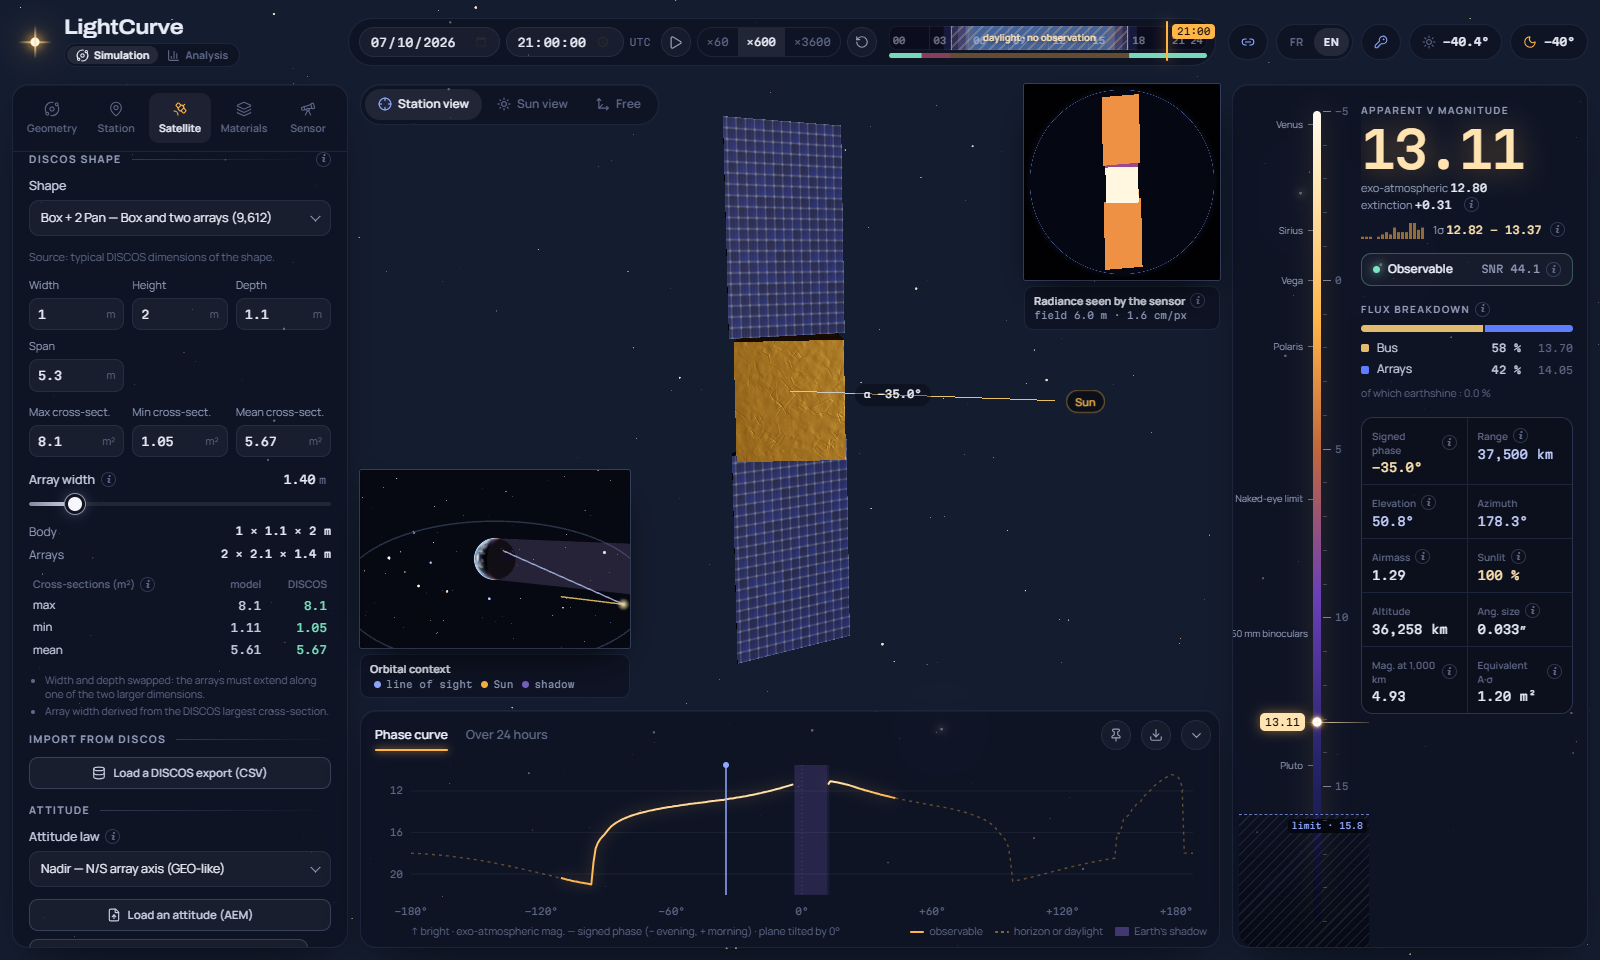Open the Over 24 hours tab
This screenshot has height=960, width=1600.
point(506,735)
